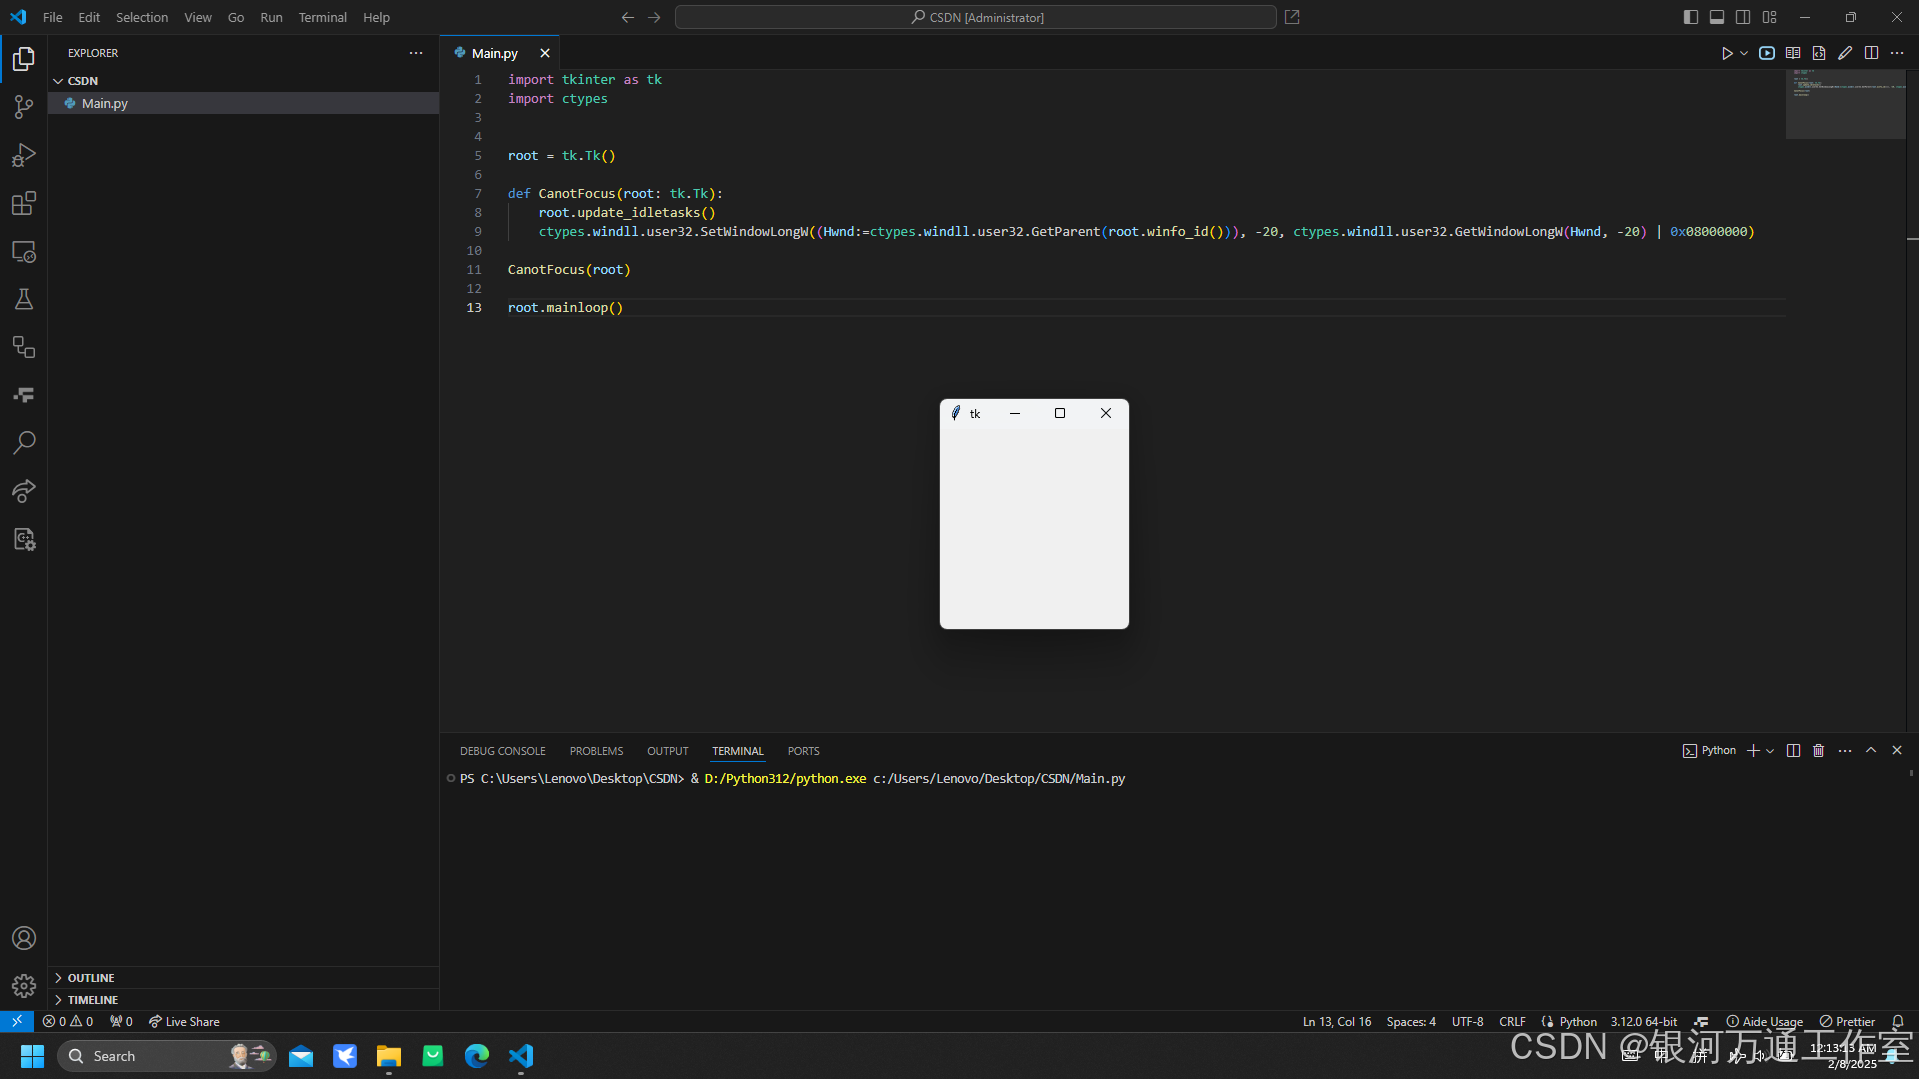1919x1079 pixels.
Task: Open the Accounts menu icon
Action: tap(24, 938)
